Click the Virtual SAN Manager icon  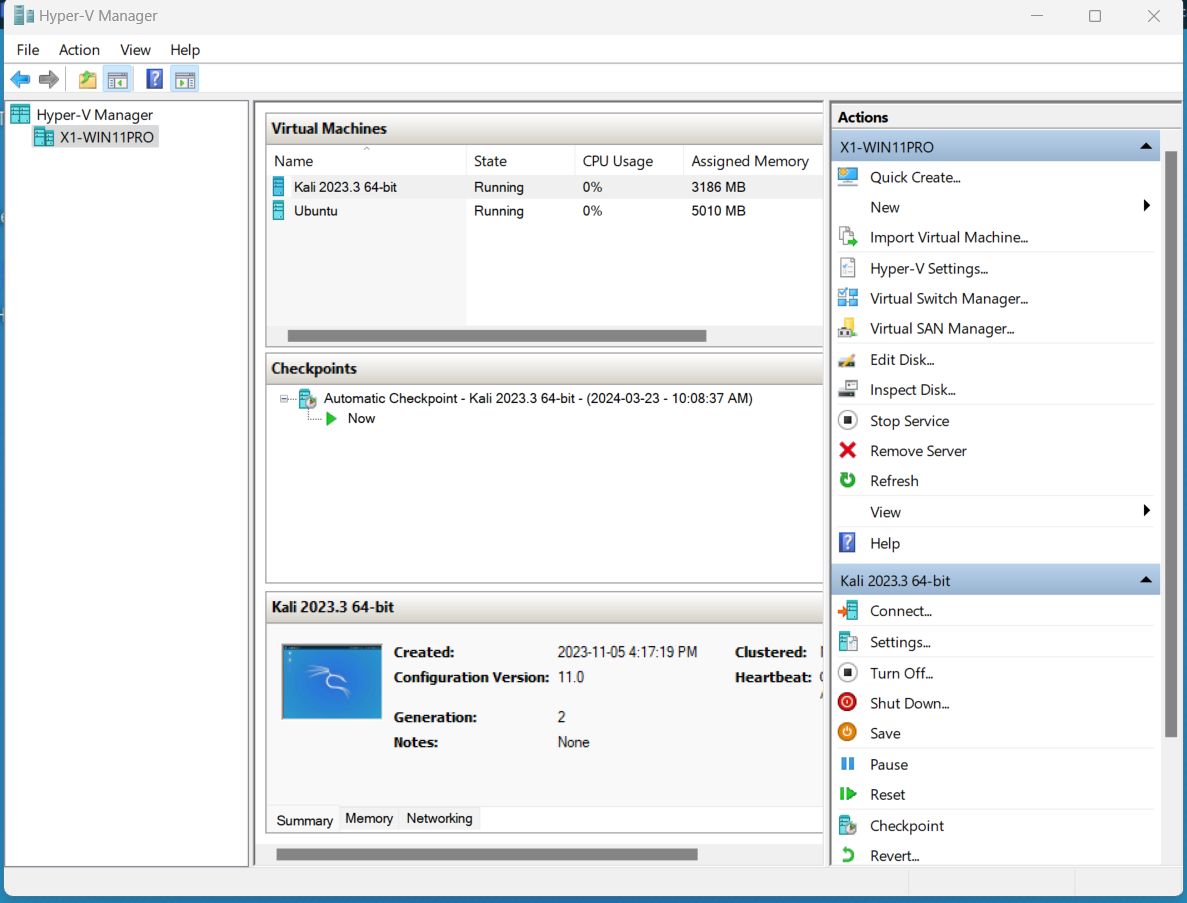pyautogui.click(x=848, y=328)
